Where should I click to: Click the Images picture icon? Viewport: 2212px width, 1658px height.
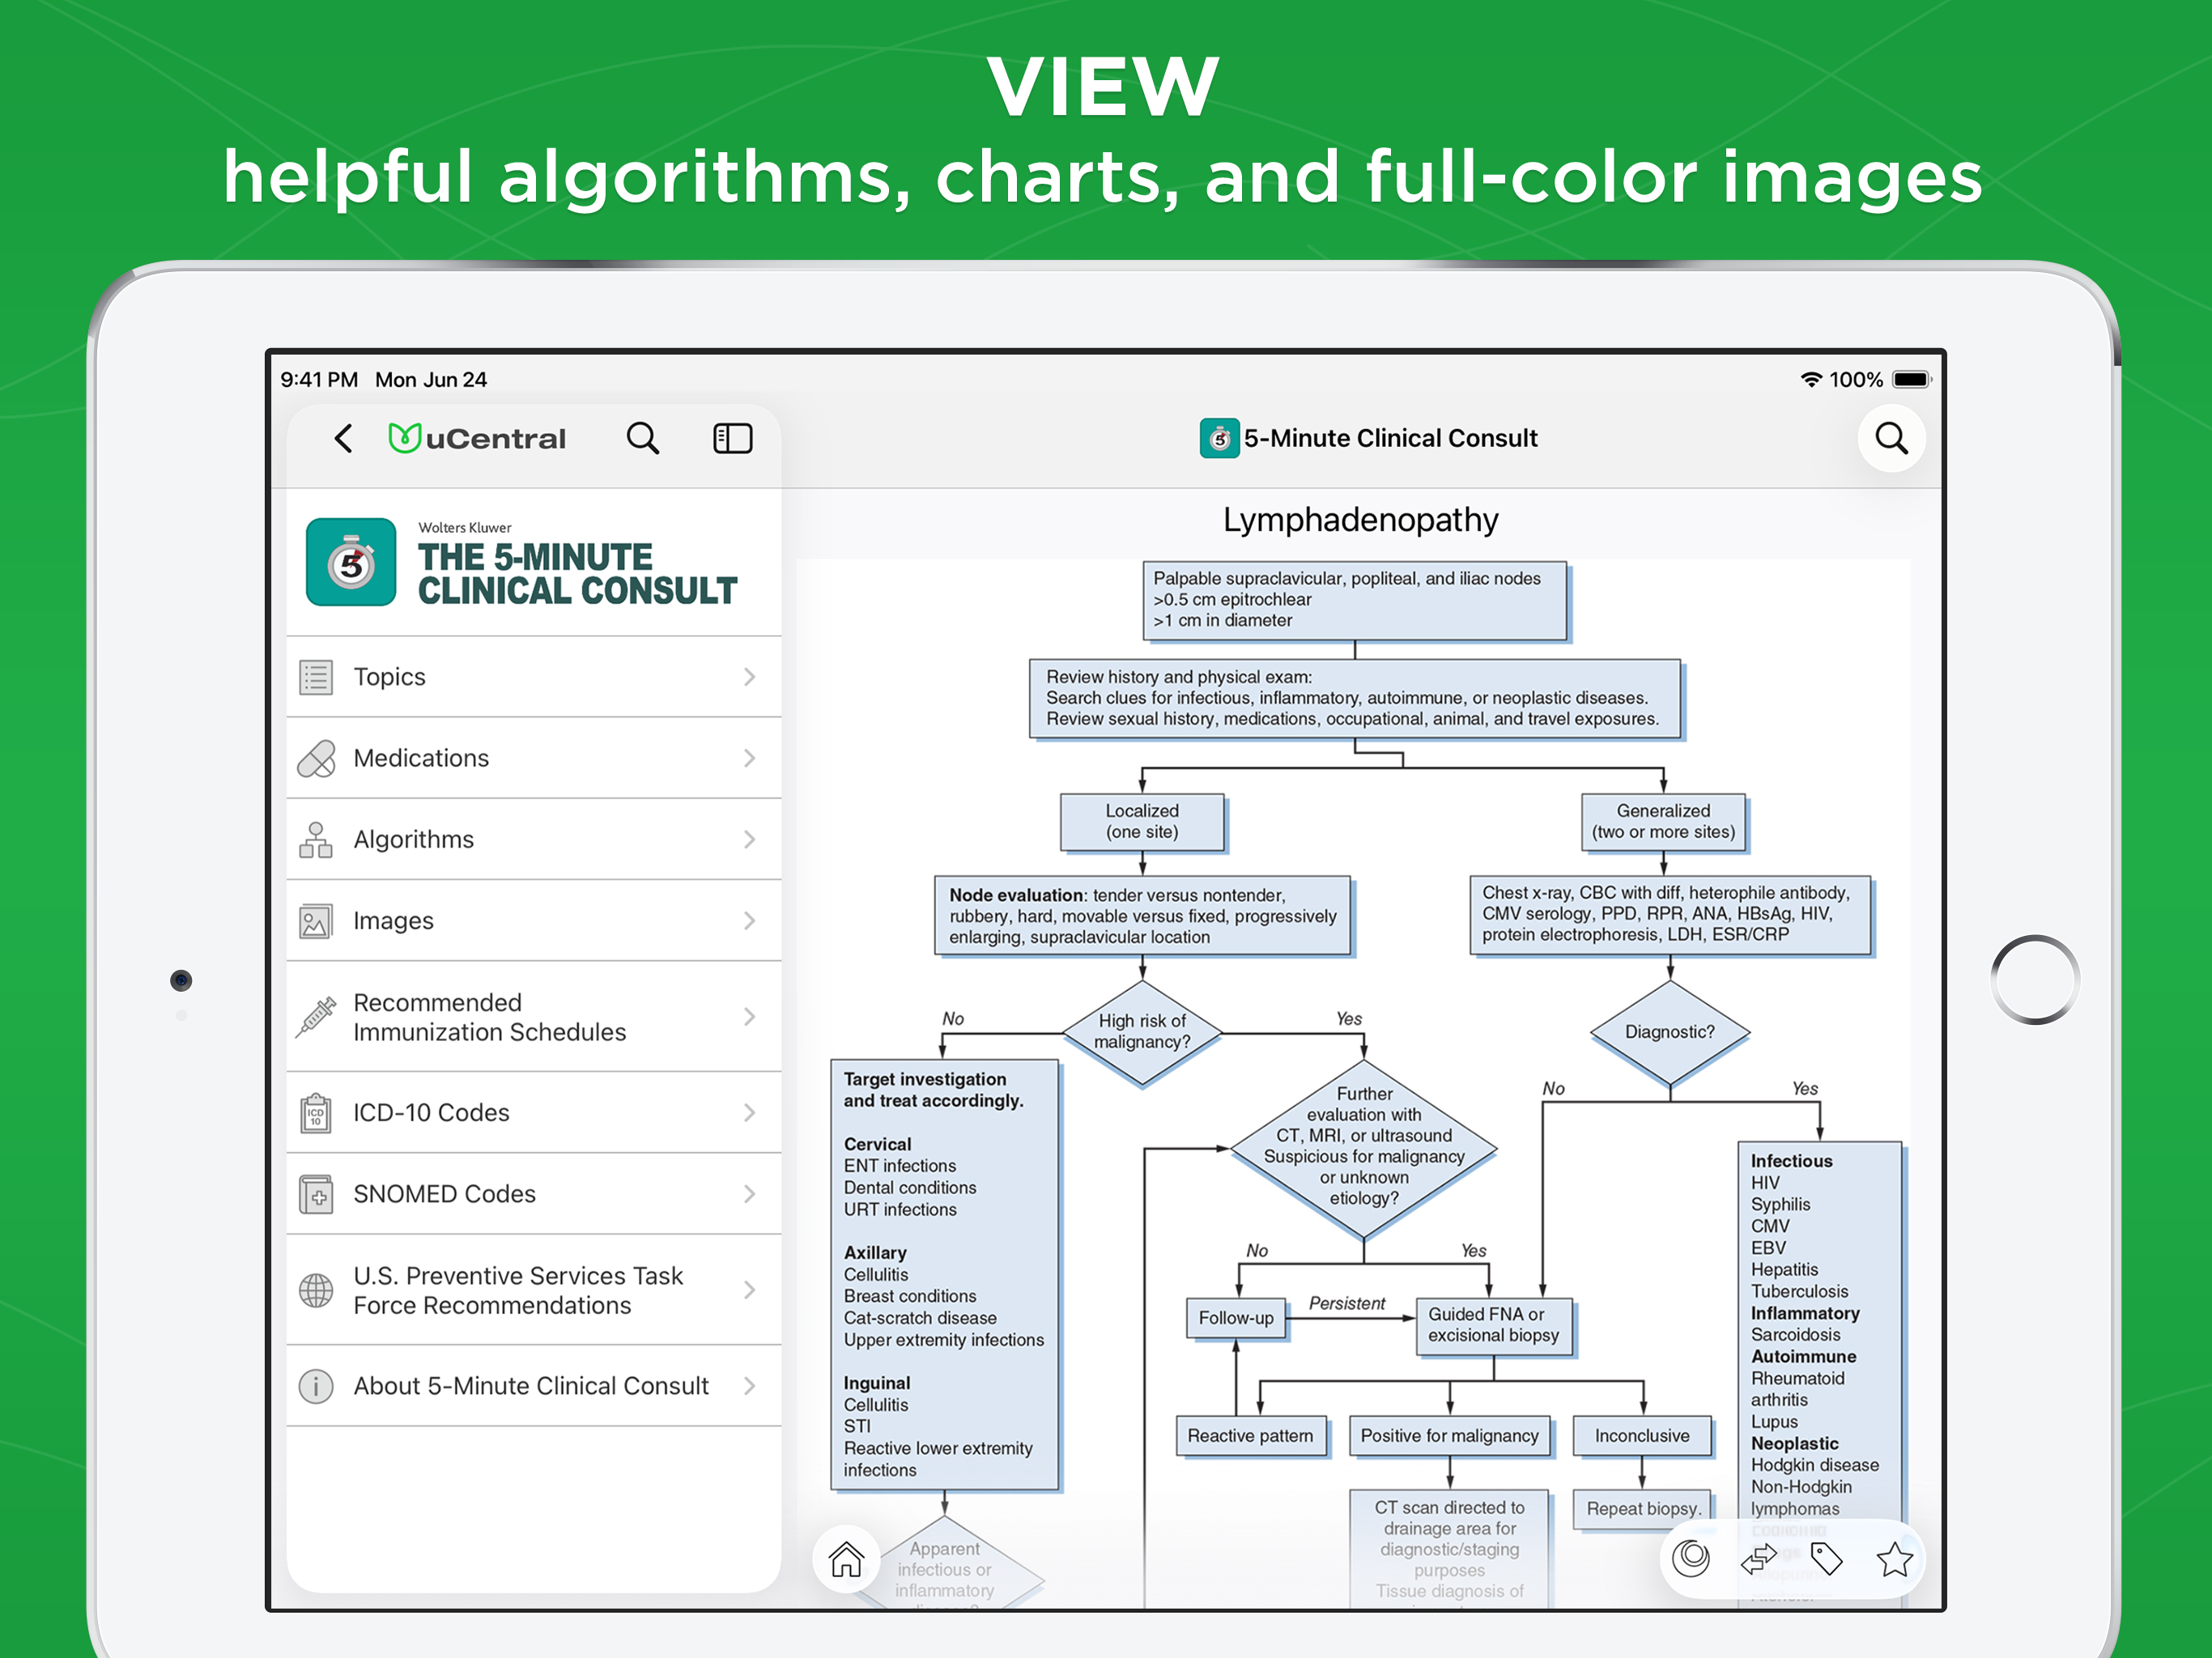coord(316,921)
